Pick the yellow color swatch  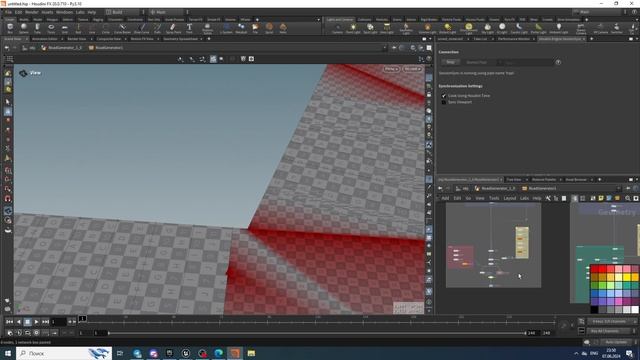pos(626,277)
